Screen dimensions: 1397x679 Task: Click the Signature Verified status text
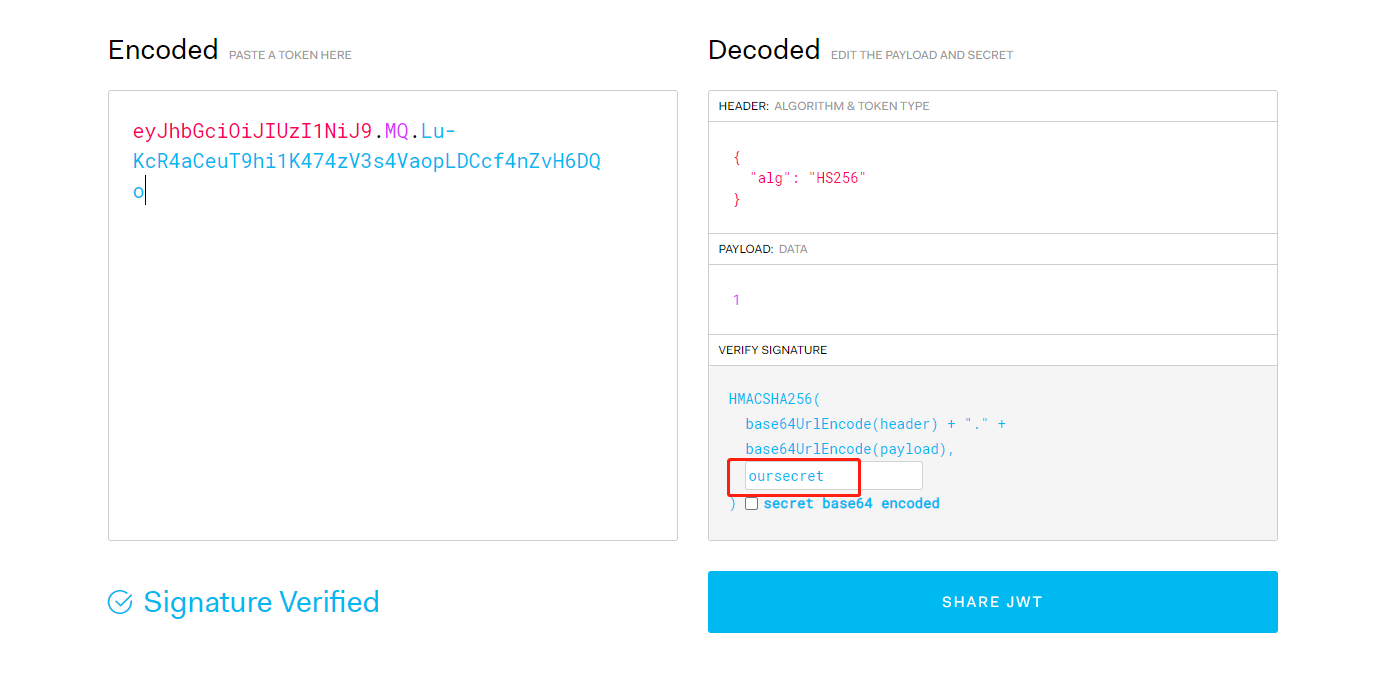coord(261,602)
